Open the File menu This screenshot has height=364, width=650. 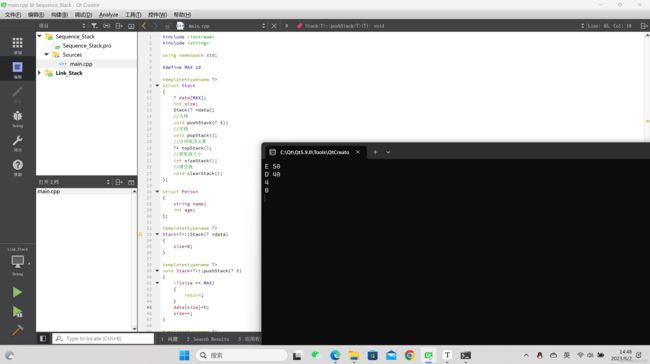coord(13,15)
